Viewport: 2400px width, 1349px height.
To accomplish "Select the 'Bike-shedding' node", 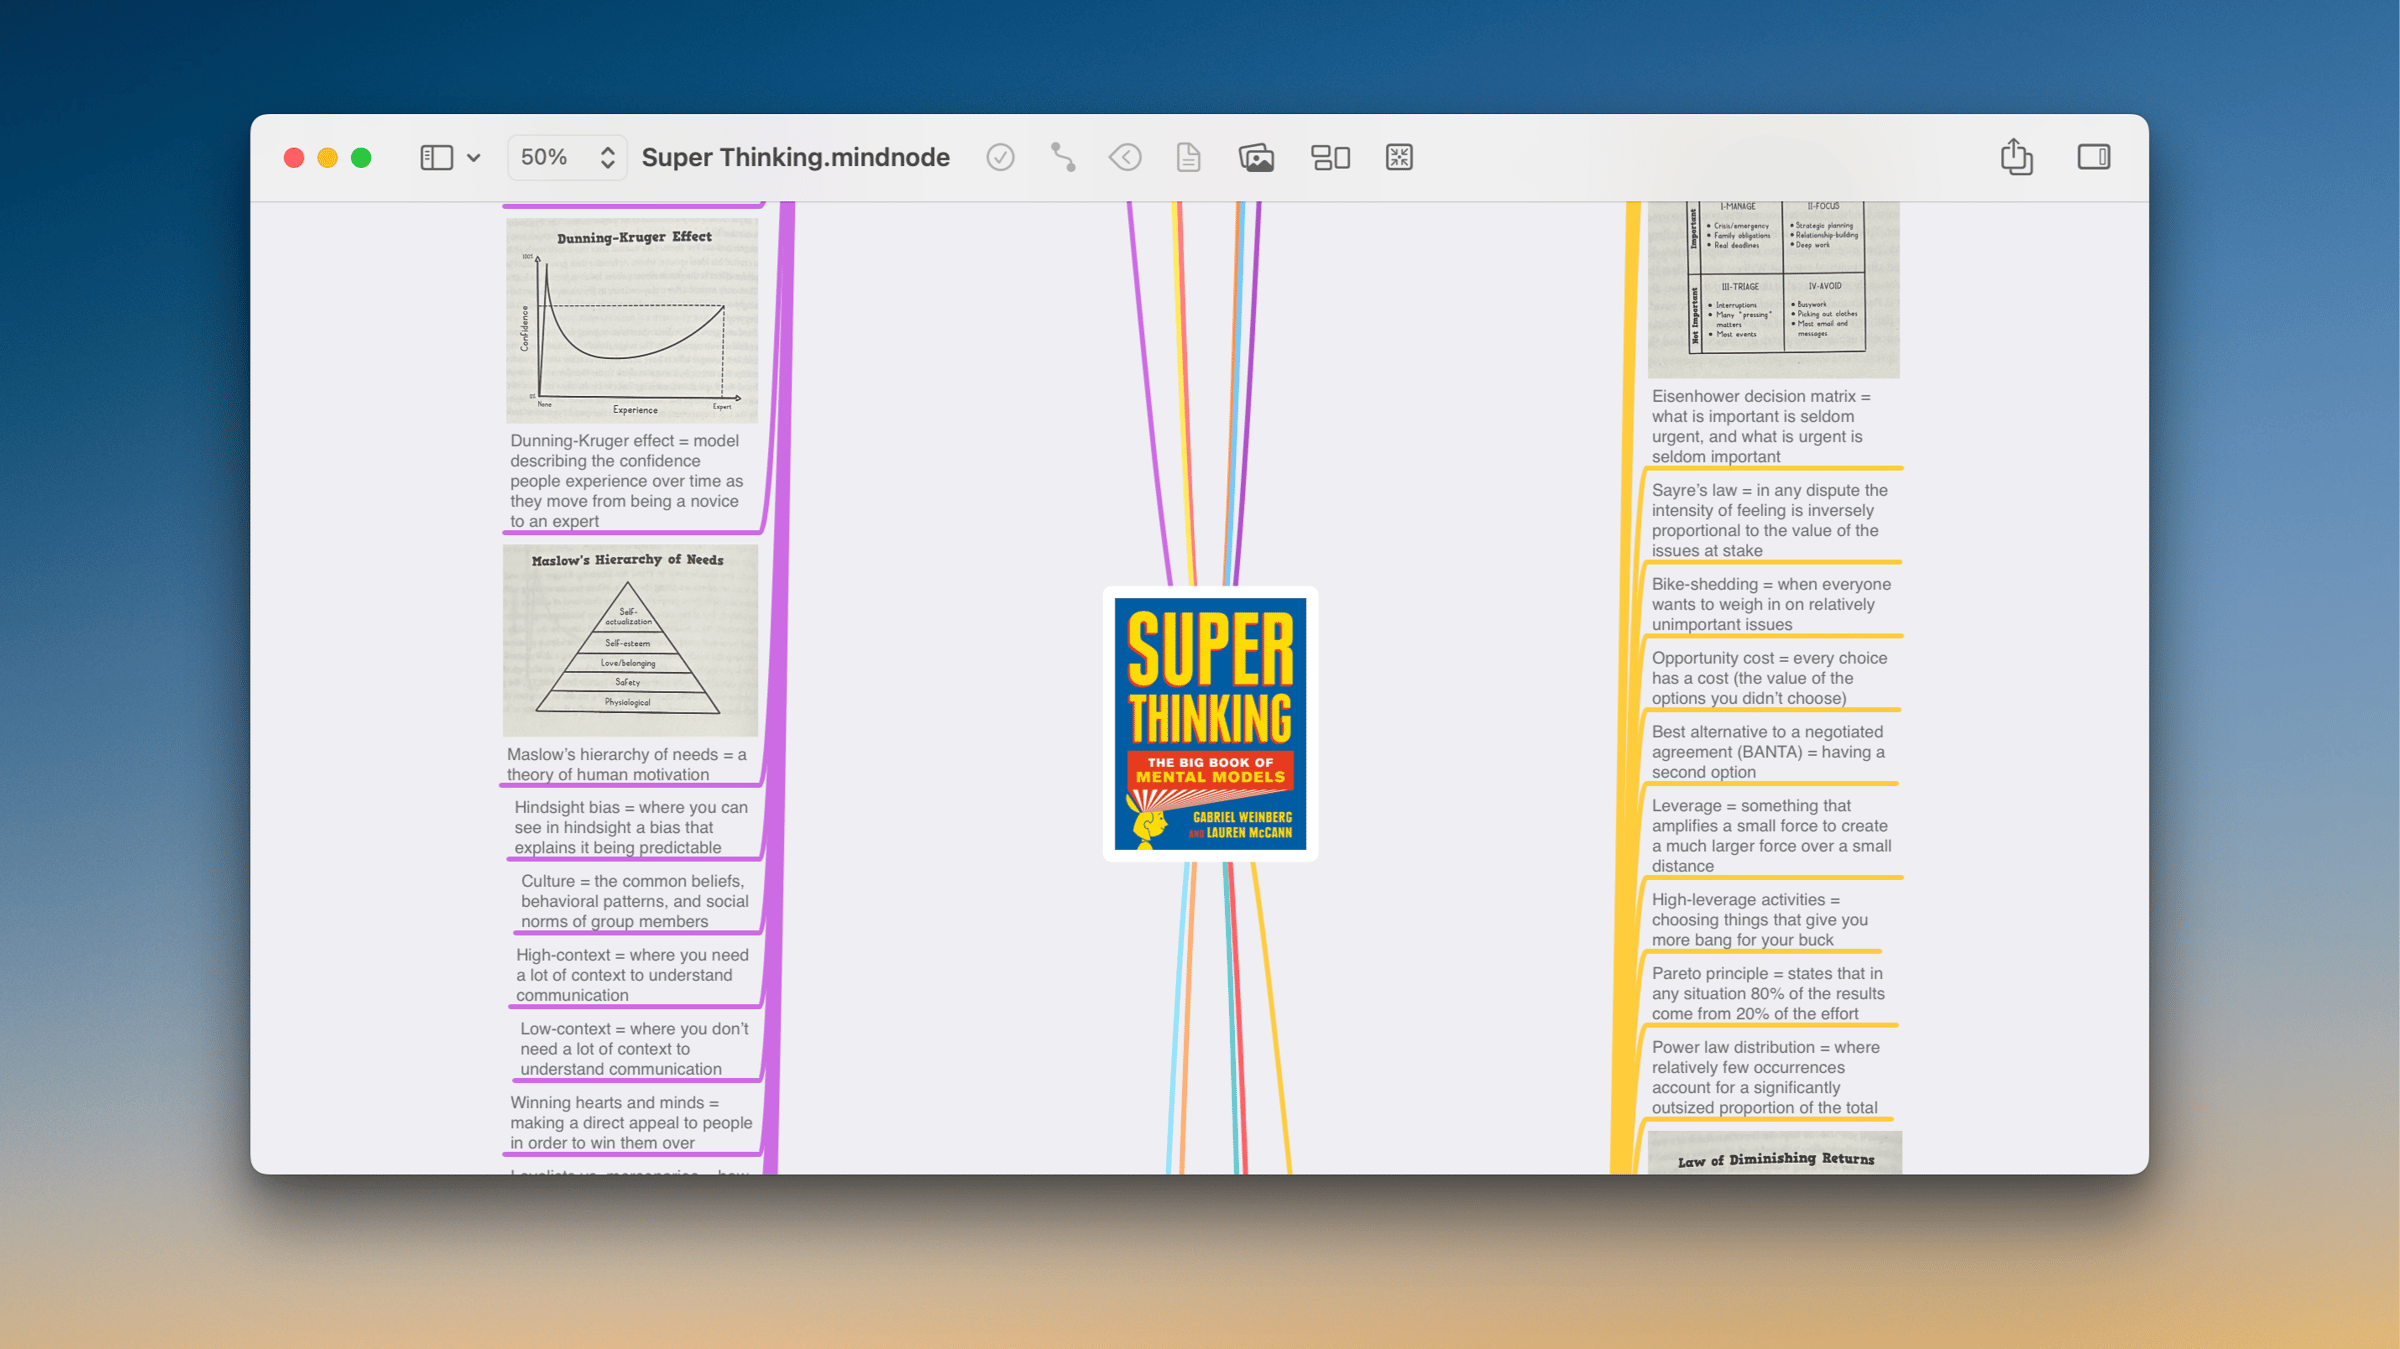I will pyautogui.click(x=1771, y=604).
